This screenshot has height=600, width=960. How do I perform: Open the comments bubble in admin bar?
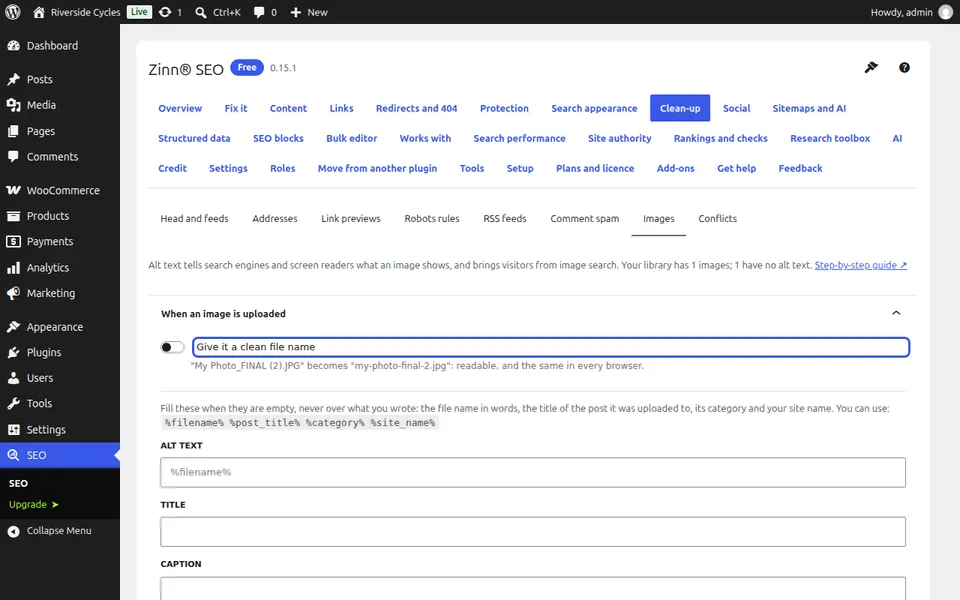tap(259, 12)
